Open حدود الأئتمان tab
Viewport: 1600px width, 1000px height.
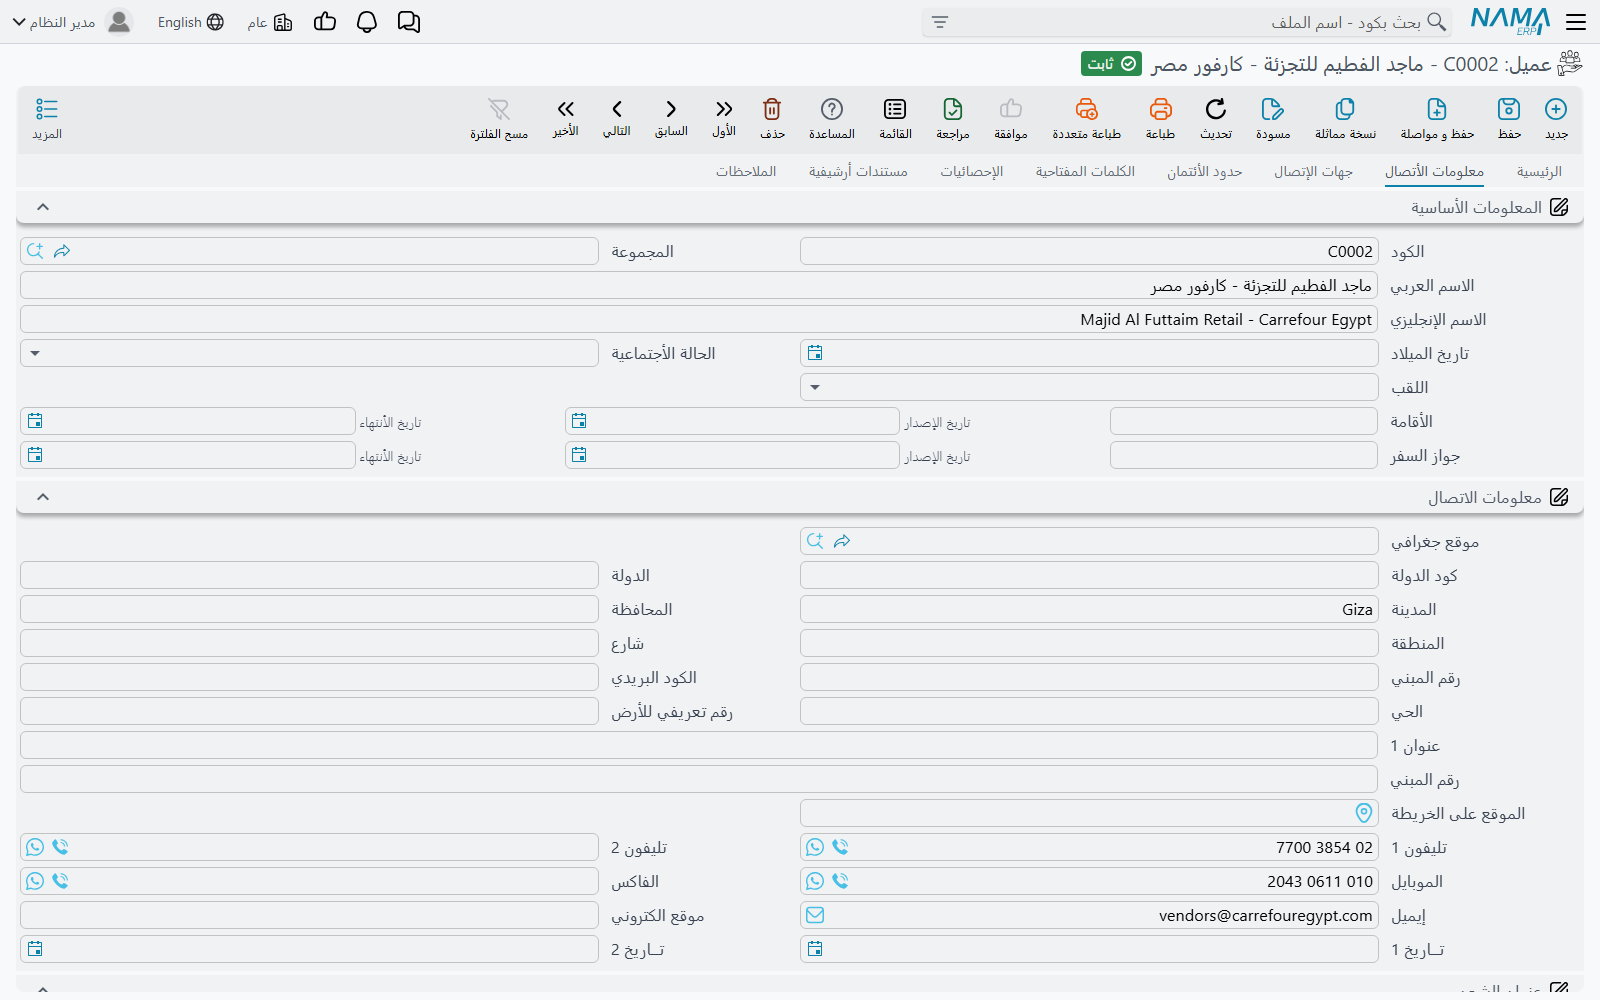(x=1204, y=172)
